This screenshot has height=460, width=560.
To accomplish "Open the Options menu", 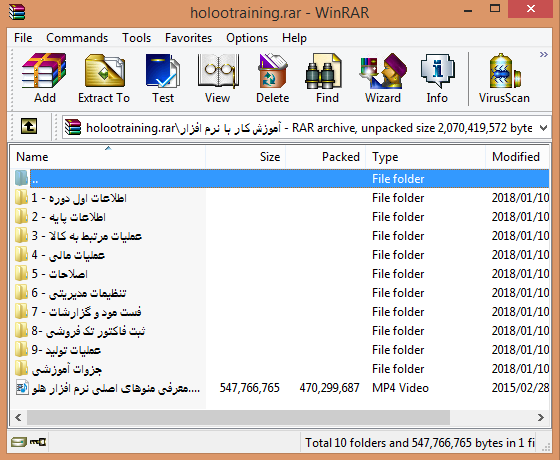I will (x=247, y=38).
